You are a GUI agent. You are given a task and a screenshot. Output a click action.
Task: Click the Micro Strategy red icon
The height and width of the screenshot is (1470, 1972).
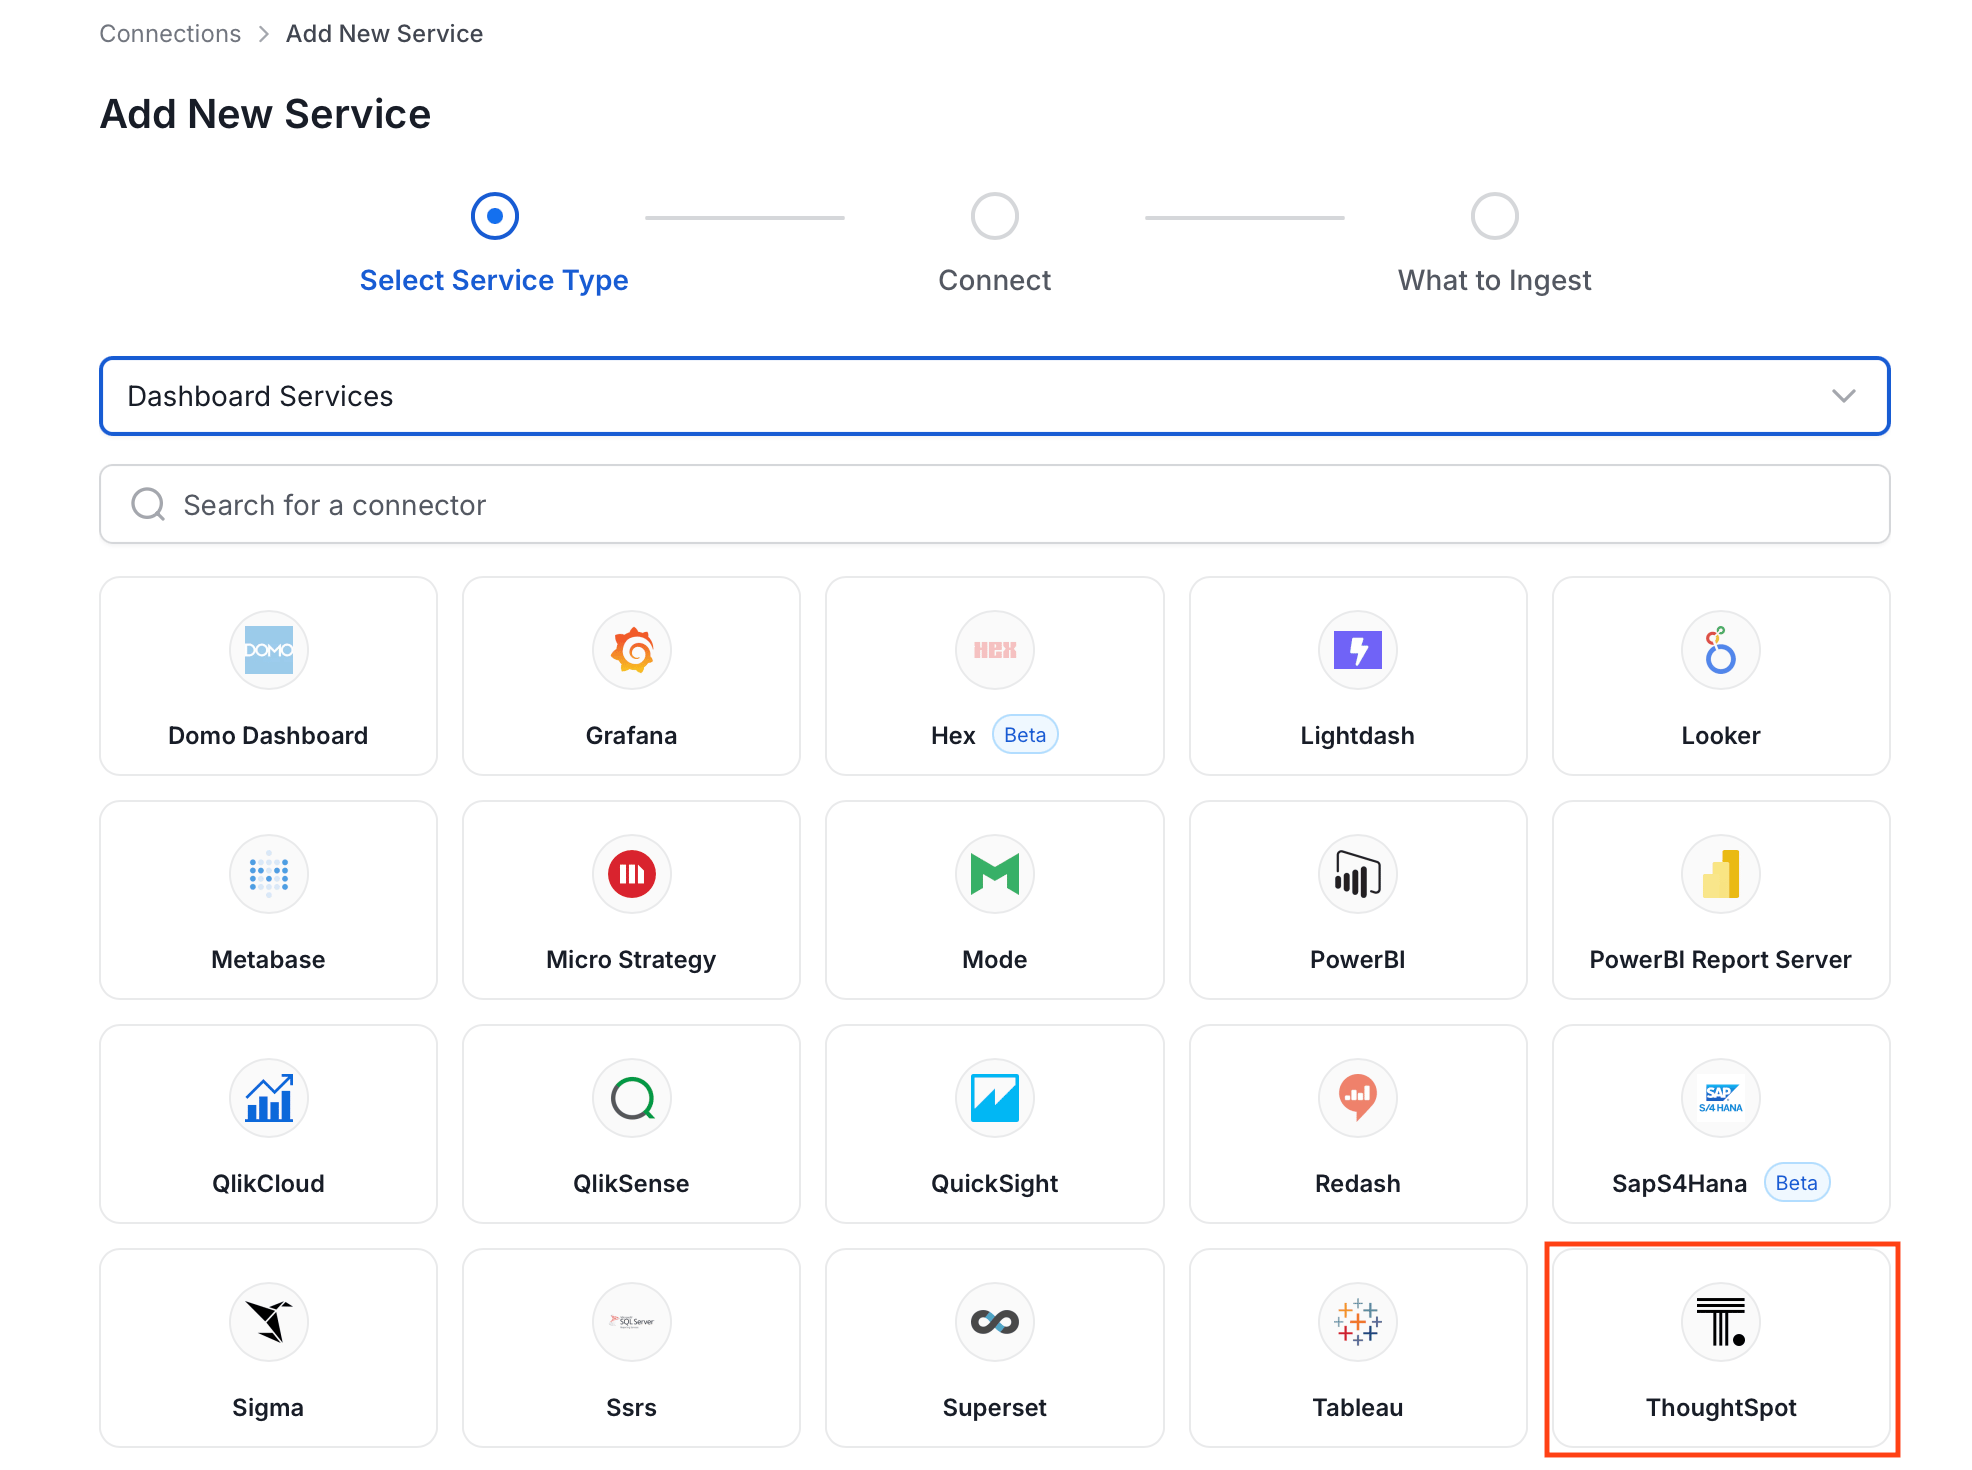click(x=631, y=874)
